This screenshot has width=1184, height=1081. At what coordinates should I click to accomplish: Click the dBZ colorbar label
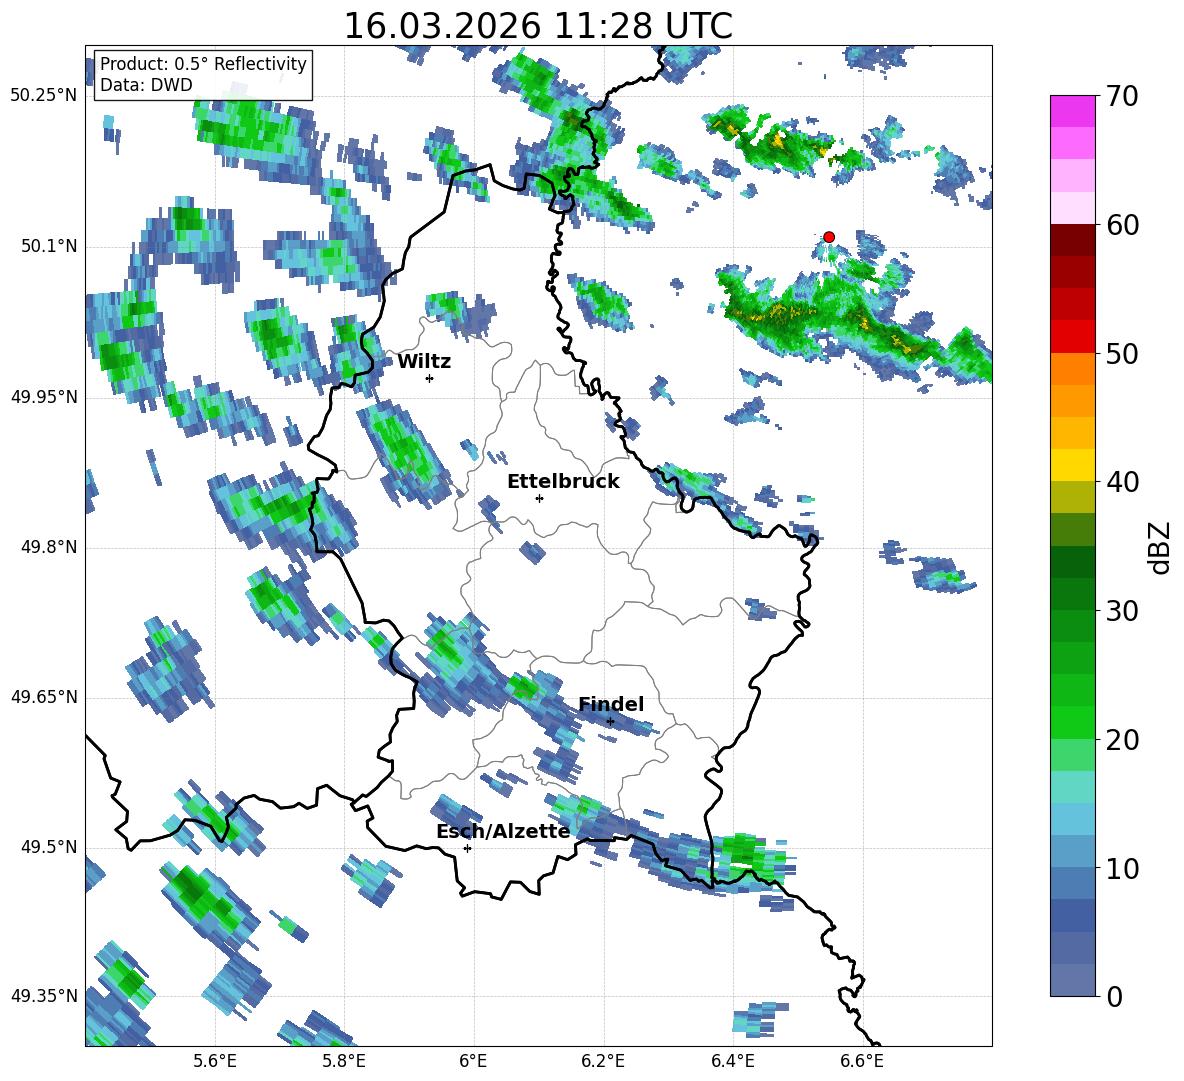pyautogui.click(x=1161, y=547)
